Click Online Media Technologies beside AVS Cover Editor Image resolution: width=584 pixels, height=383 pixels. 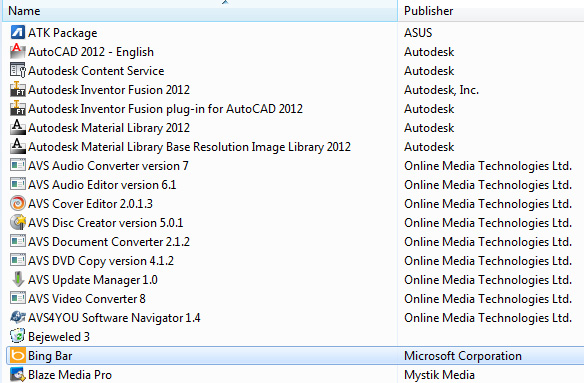click(x=488, y=204)
